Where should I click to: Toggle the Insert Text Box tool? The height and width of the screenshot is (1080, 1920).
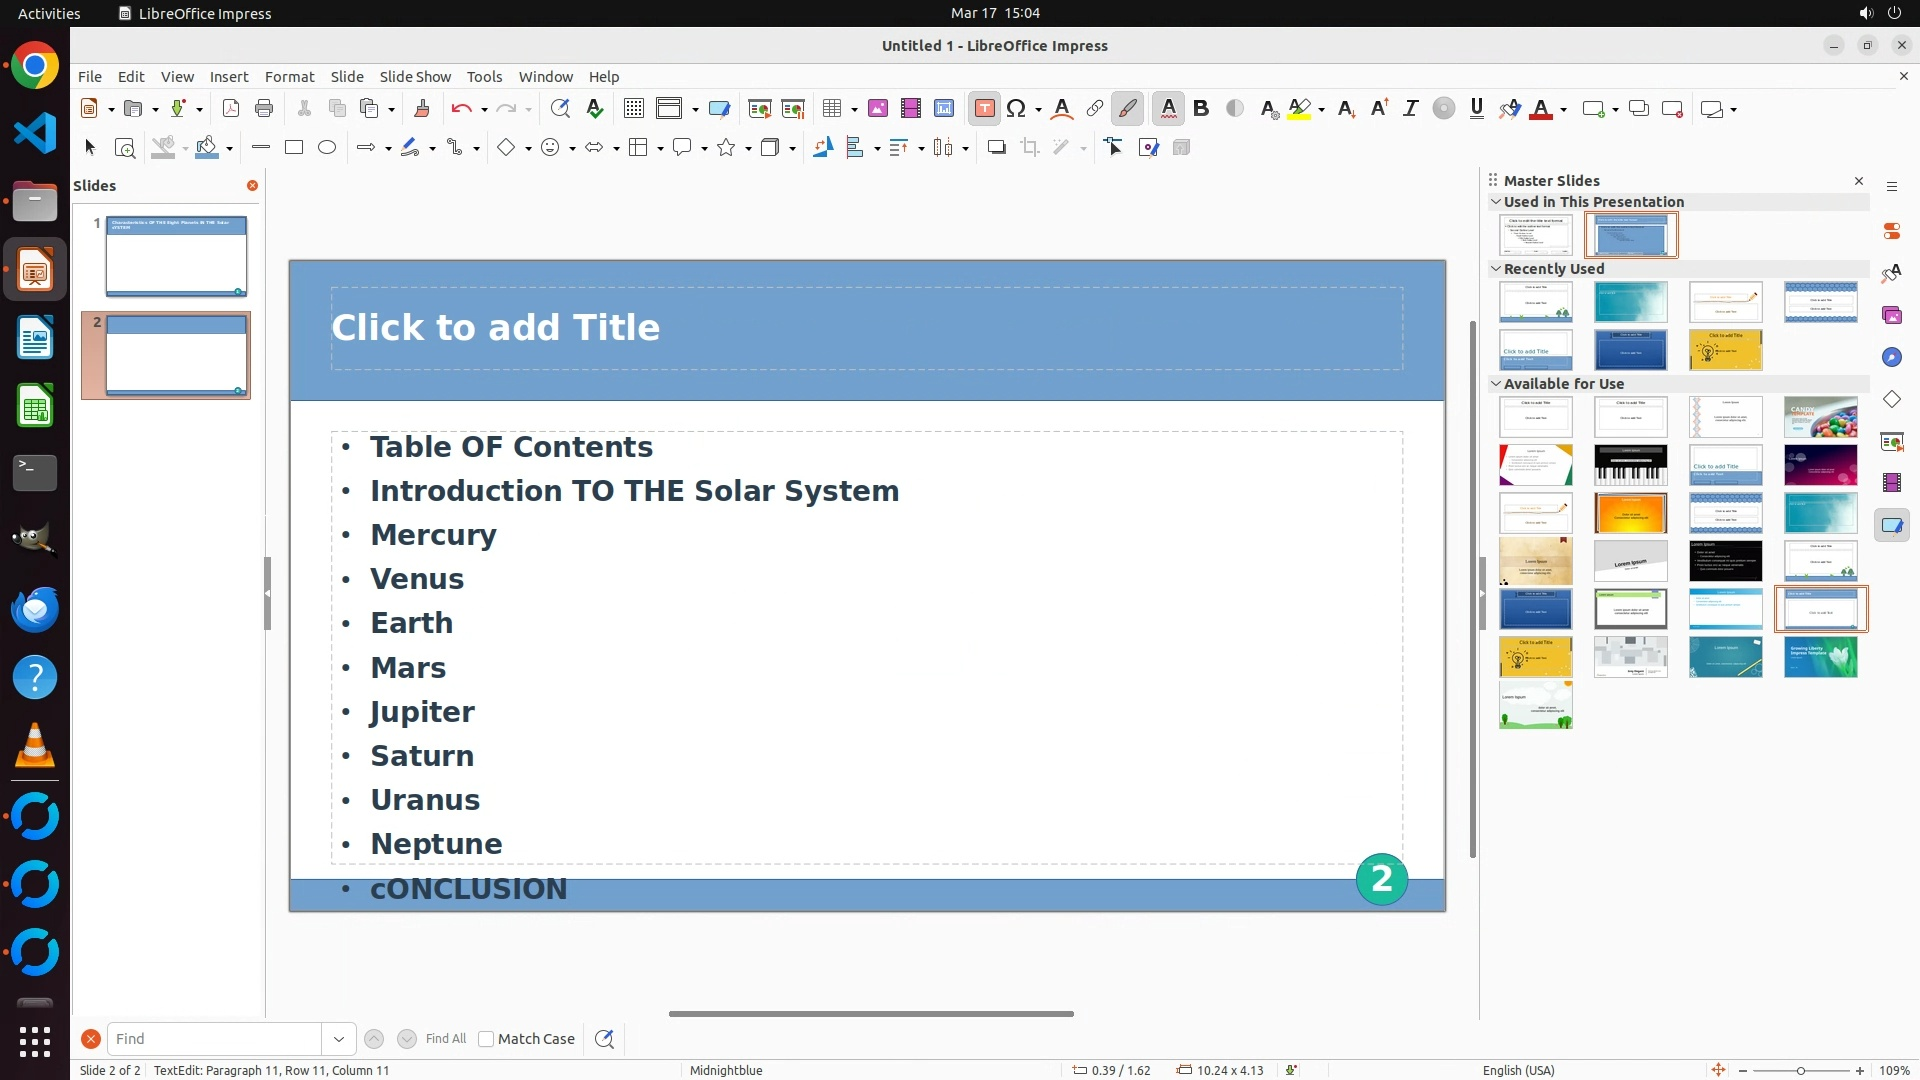pos(984,109)
